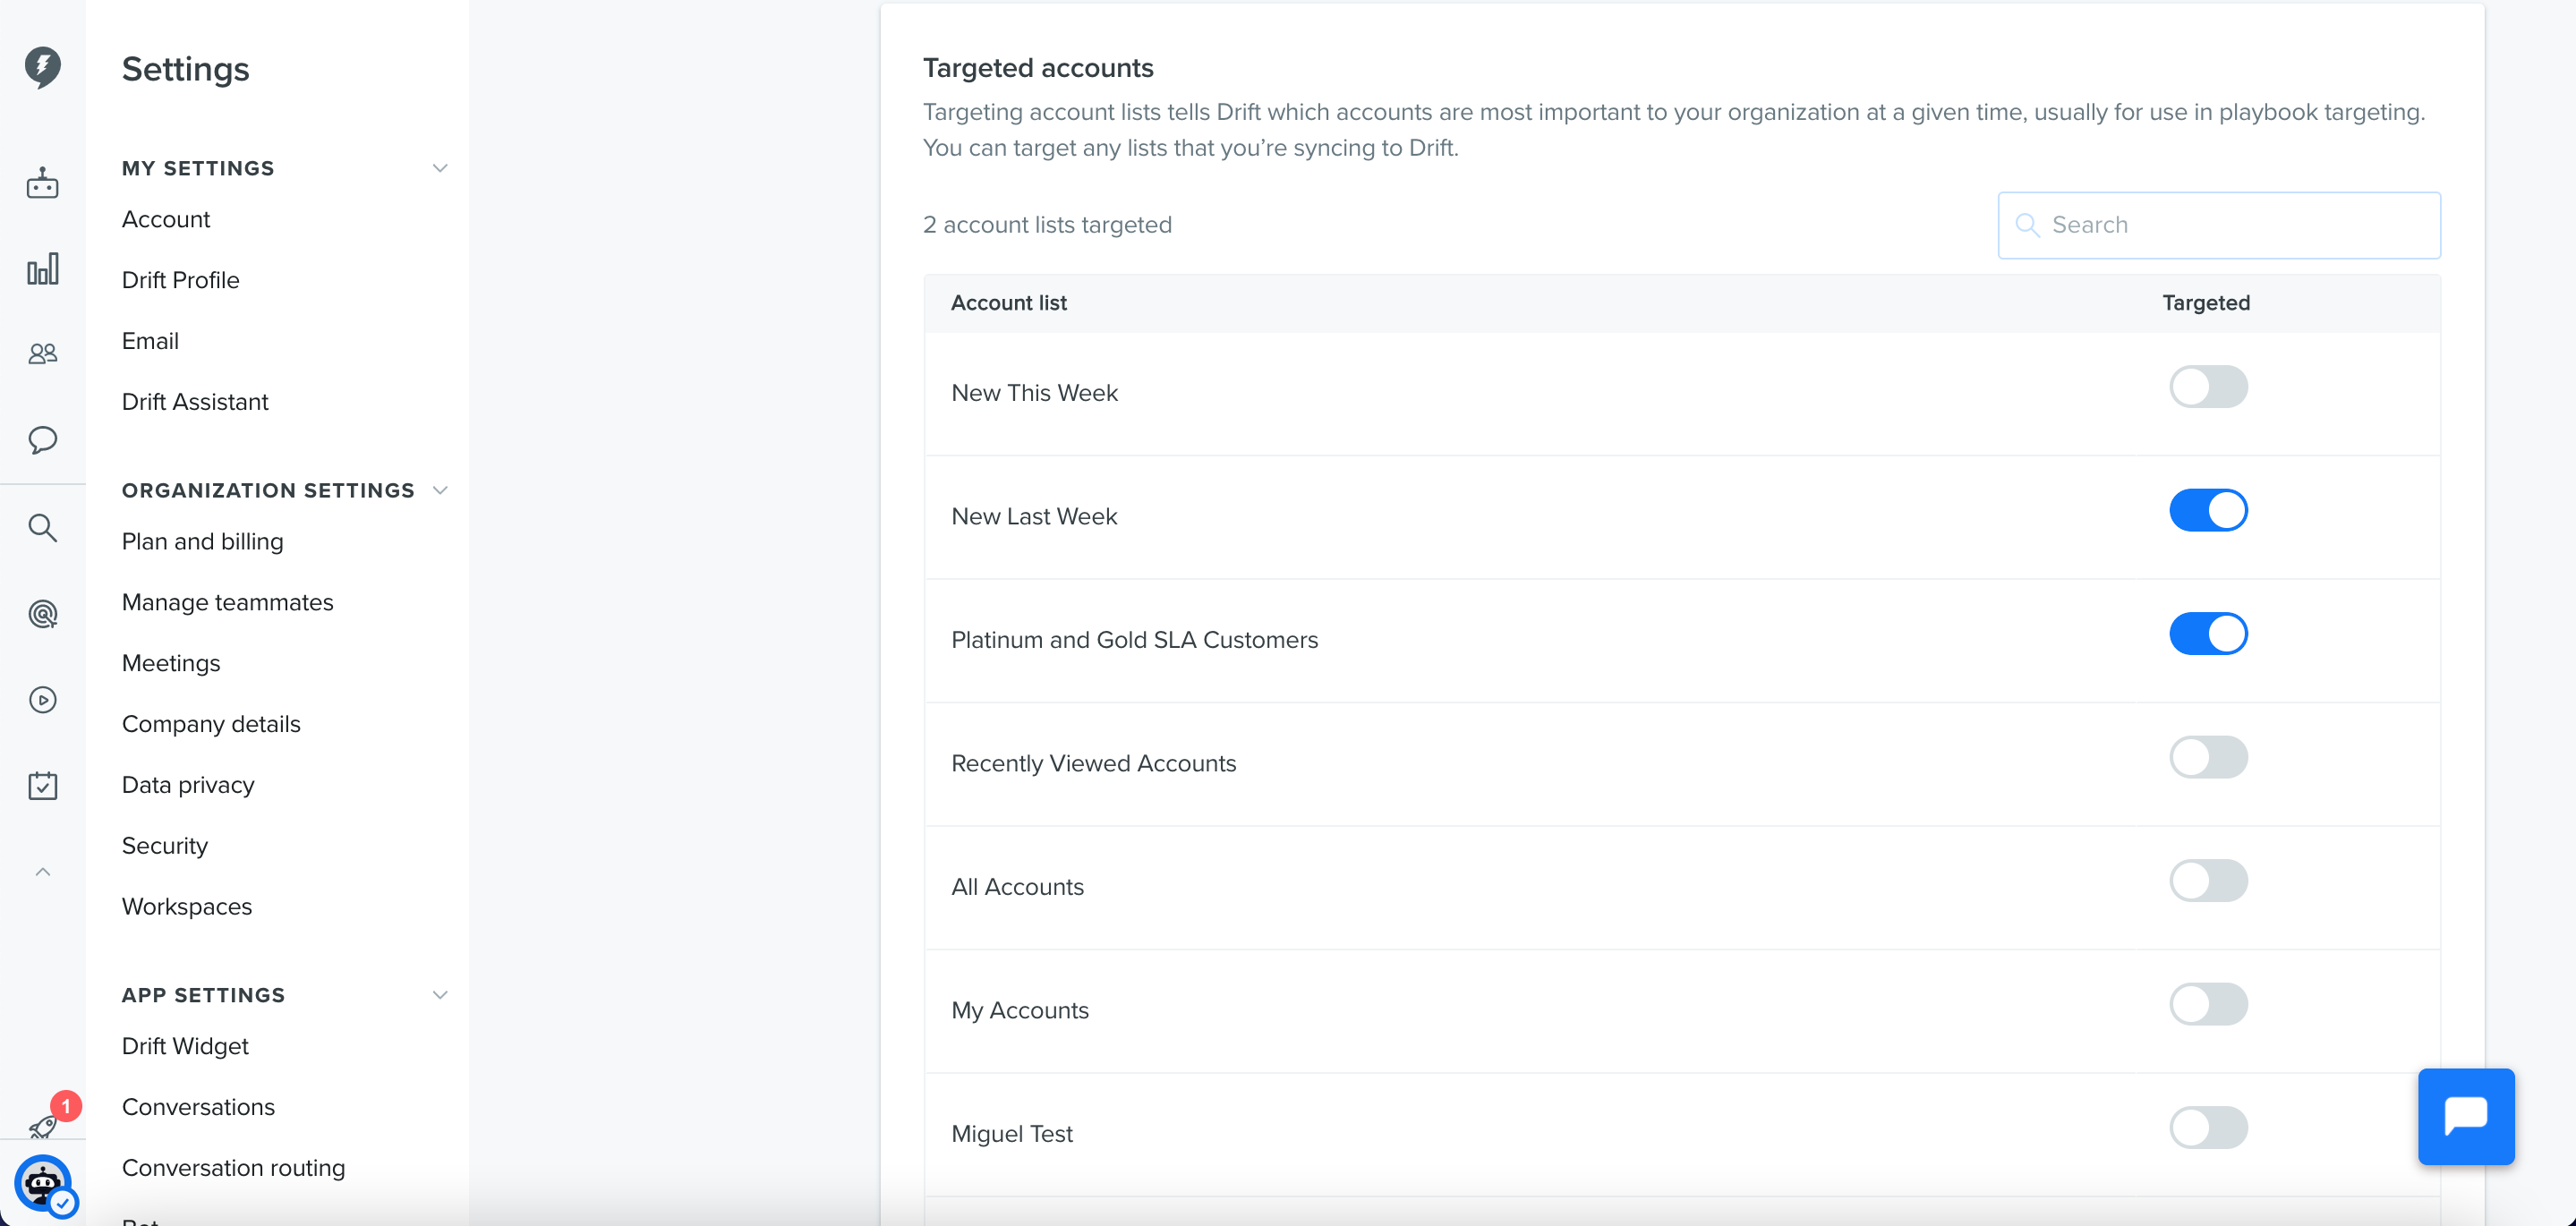Disable targeting for New Last Week
This screenshot has width=2576, height=1226.
(x=2207, y=510)
